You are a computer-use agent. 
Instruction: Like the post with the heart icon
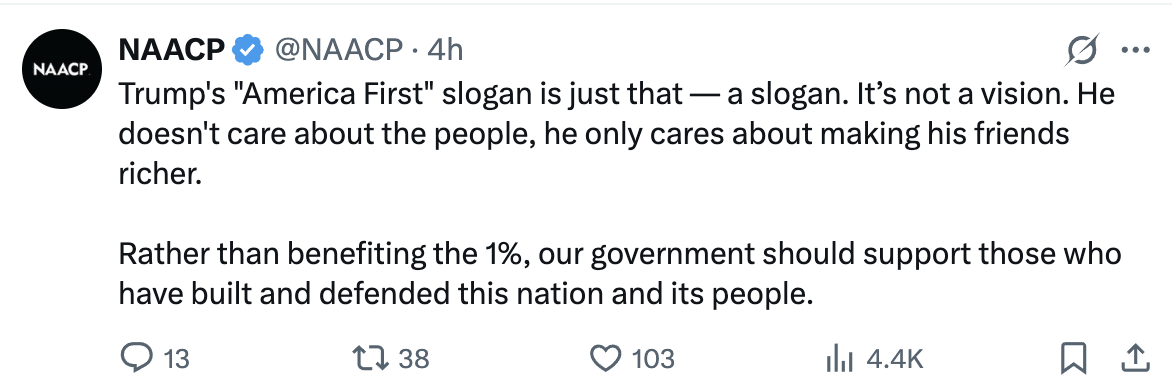(606, 359)
